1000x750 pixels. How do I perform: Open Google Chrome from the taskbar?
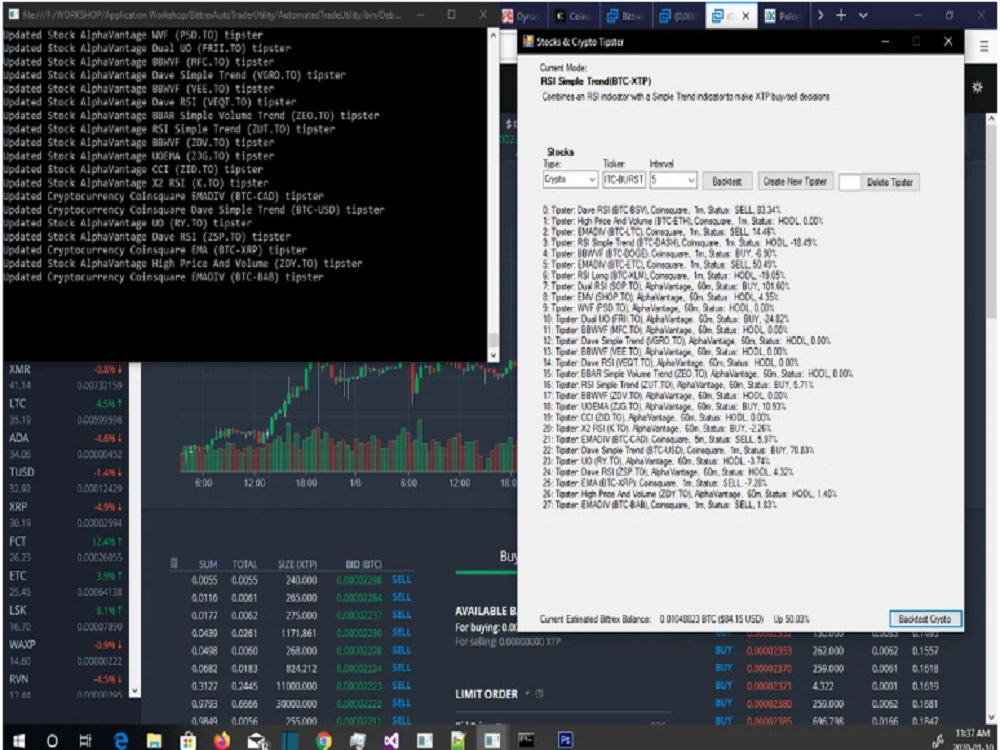tap(323, 740)
